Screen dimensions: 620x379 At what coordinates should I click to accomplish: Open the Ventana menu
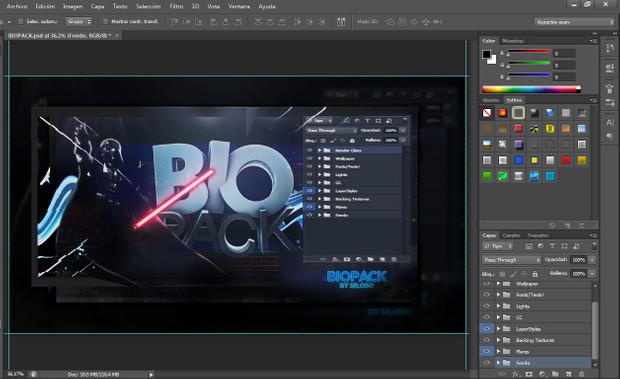pyautogui.click(x=239, y=6)
